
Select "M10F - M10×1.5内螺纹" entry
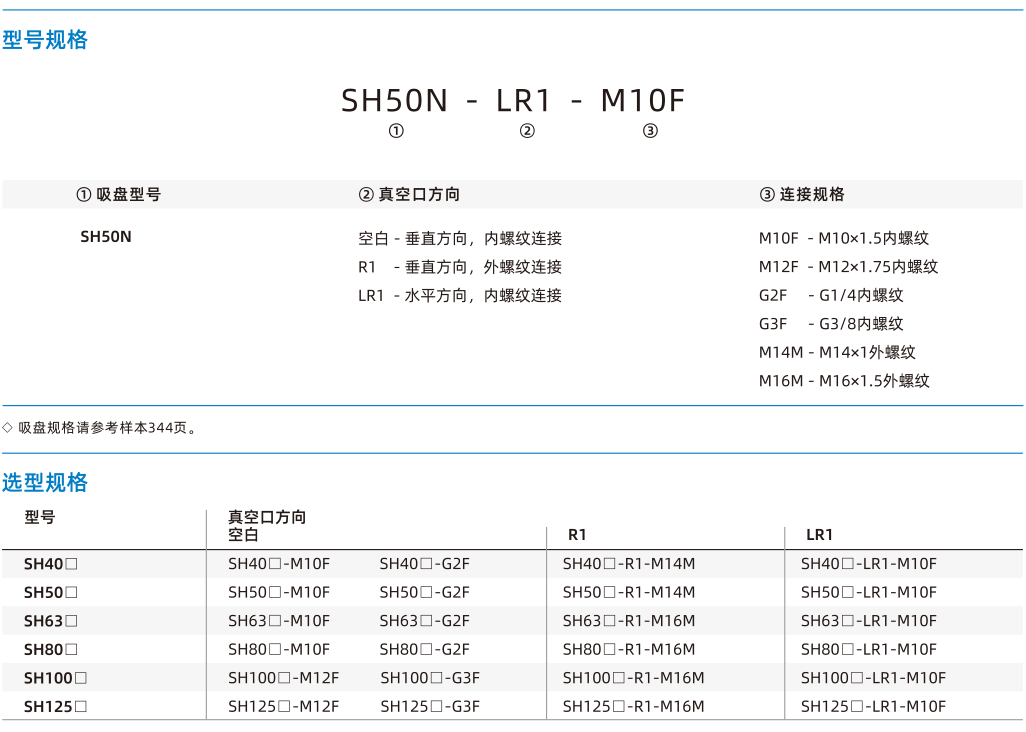(x=843, y=238)
